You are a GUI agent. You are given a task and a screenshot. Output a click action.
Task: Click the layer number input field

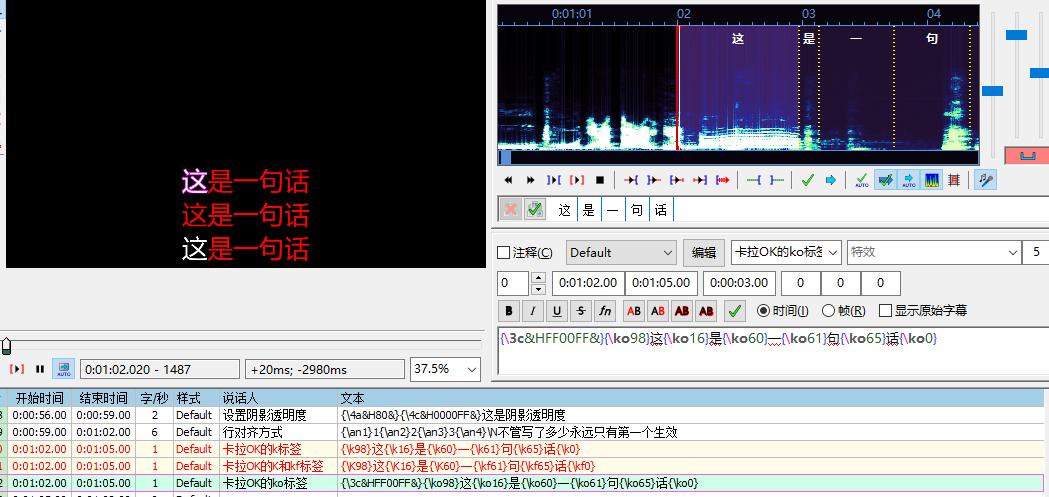click(x=514, y=283)
